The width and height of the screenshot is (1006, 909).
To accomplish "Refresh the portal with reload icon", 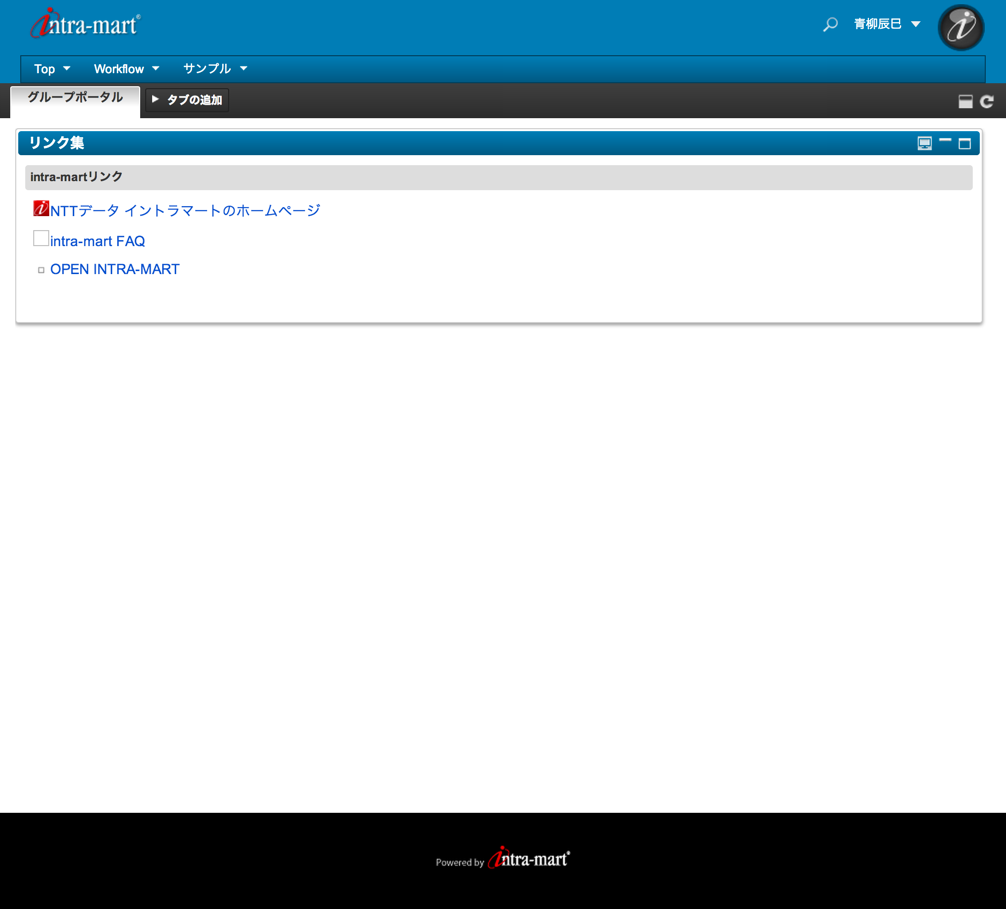I will [x=987, y=101].
